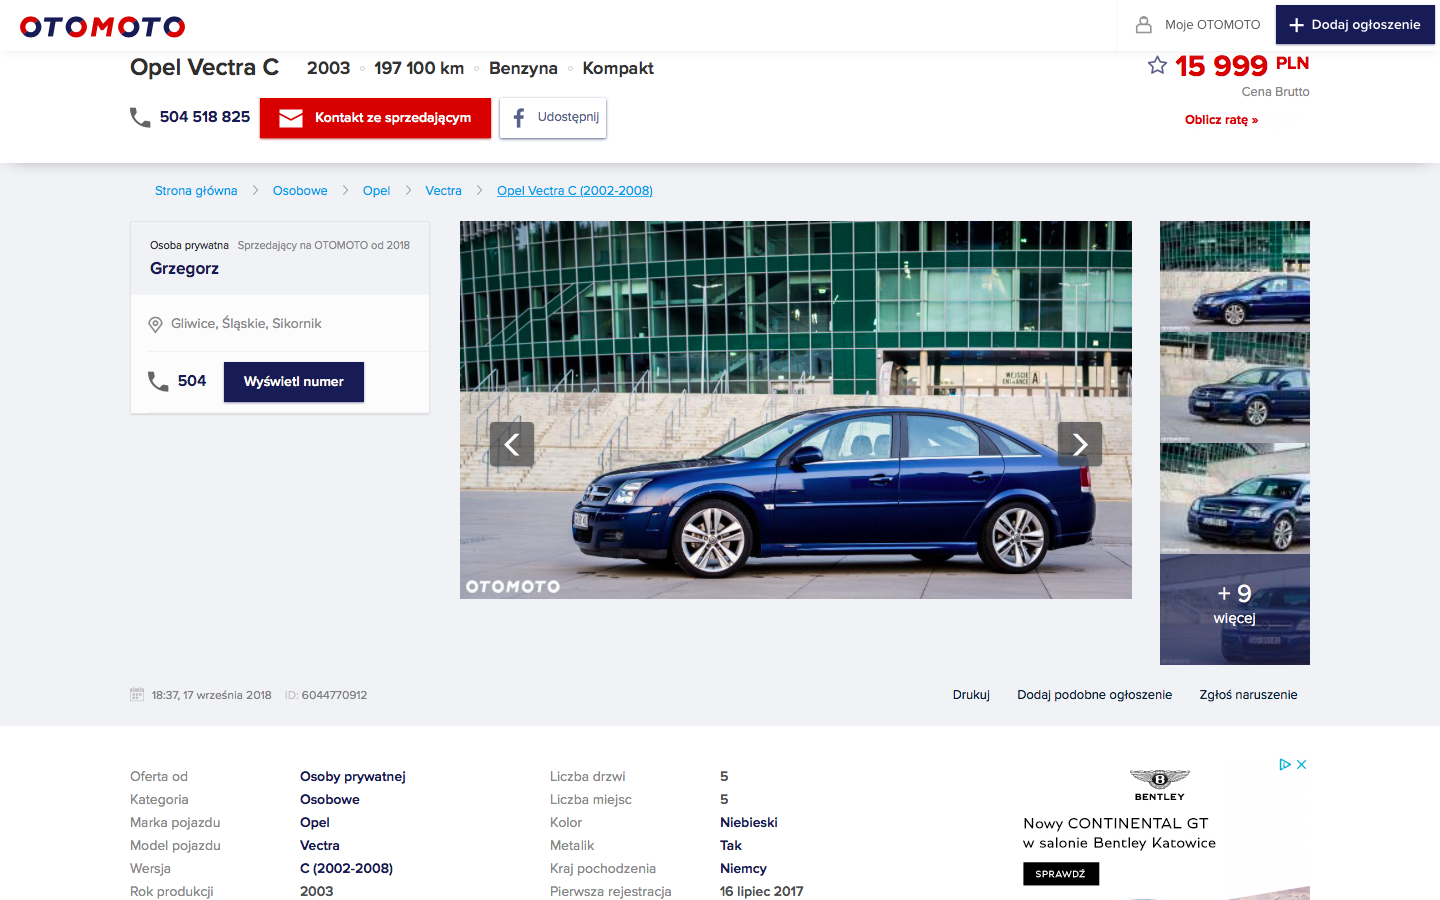Click the Zgłoś naruszenie link
Image resolution: width=1440 pixels, height=900 pixels.
[x=1248, y=695]
